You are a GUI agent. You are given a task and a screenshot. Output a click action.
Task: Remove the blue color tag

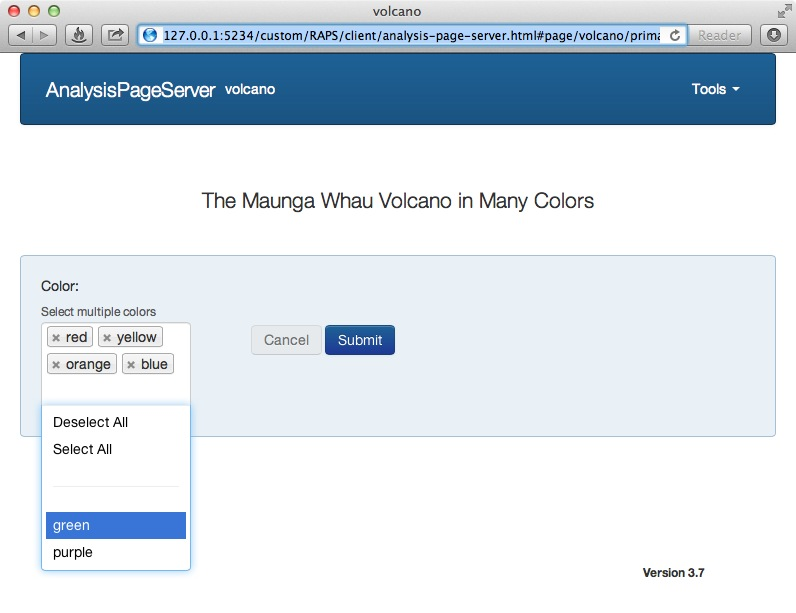131,365
